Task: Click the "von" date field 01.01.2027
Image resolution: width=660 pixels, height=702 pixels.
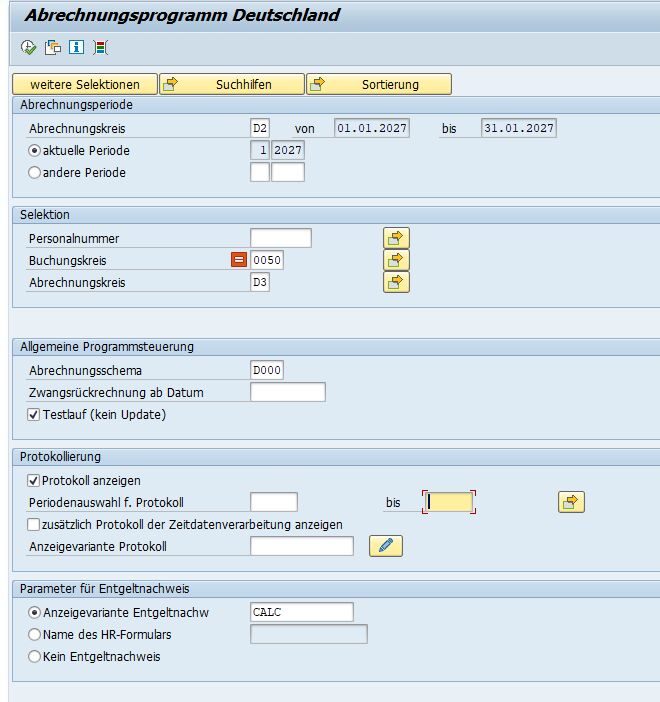Action: coord(372,128)
